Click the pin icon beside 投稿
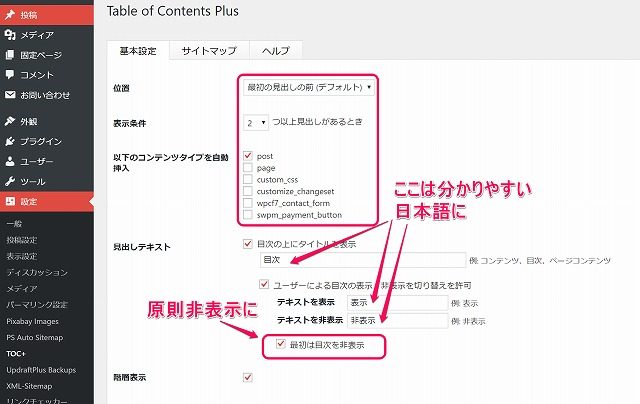The width and height of the screenshot is (640, 404). tap(10, 15)
